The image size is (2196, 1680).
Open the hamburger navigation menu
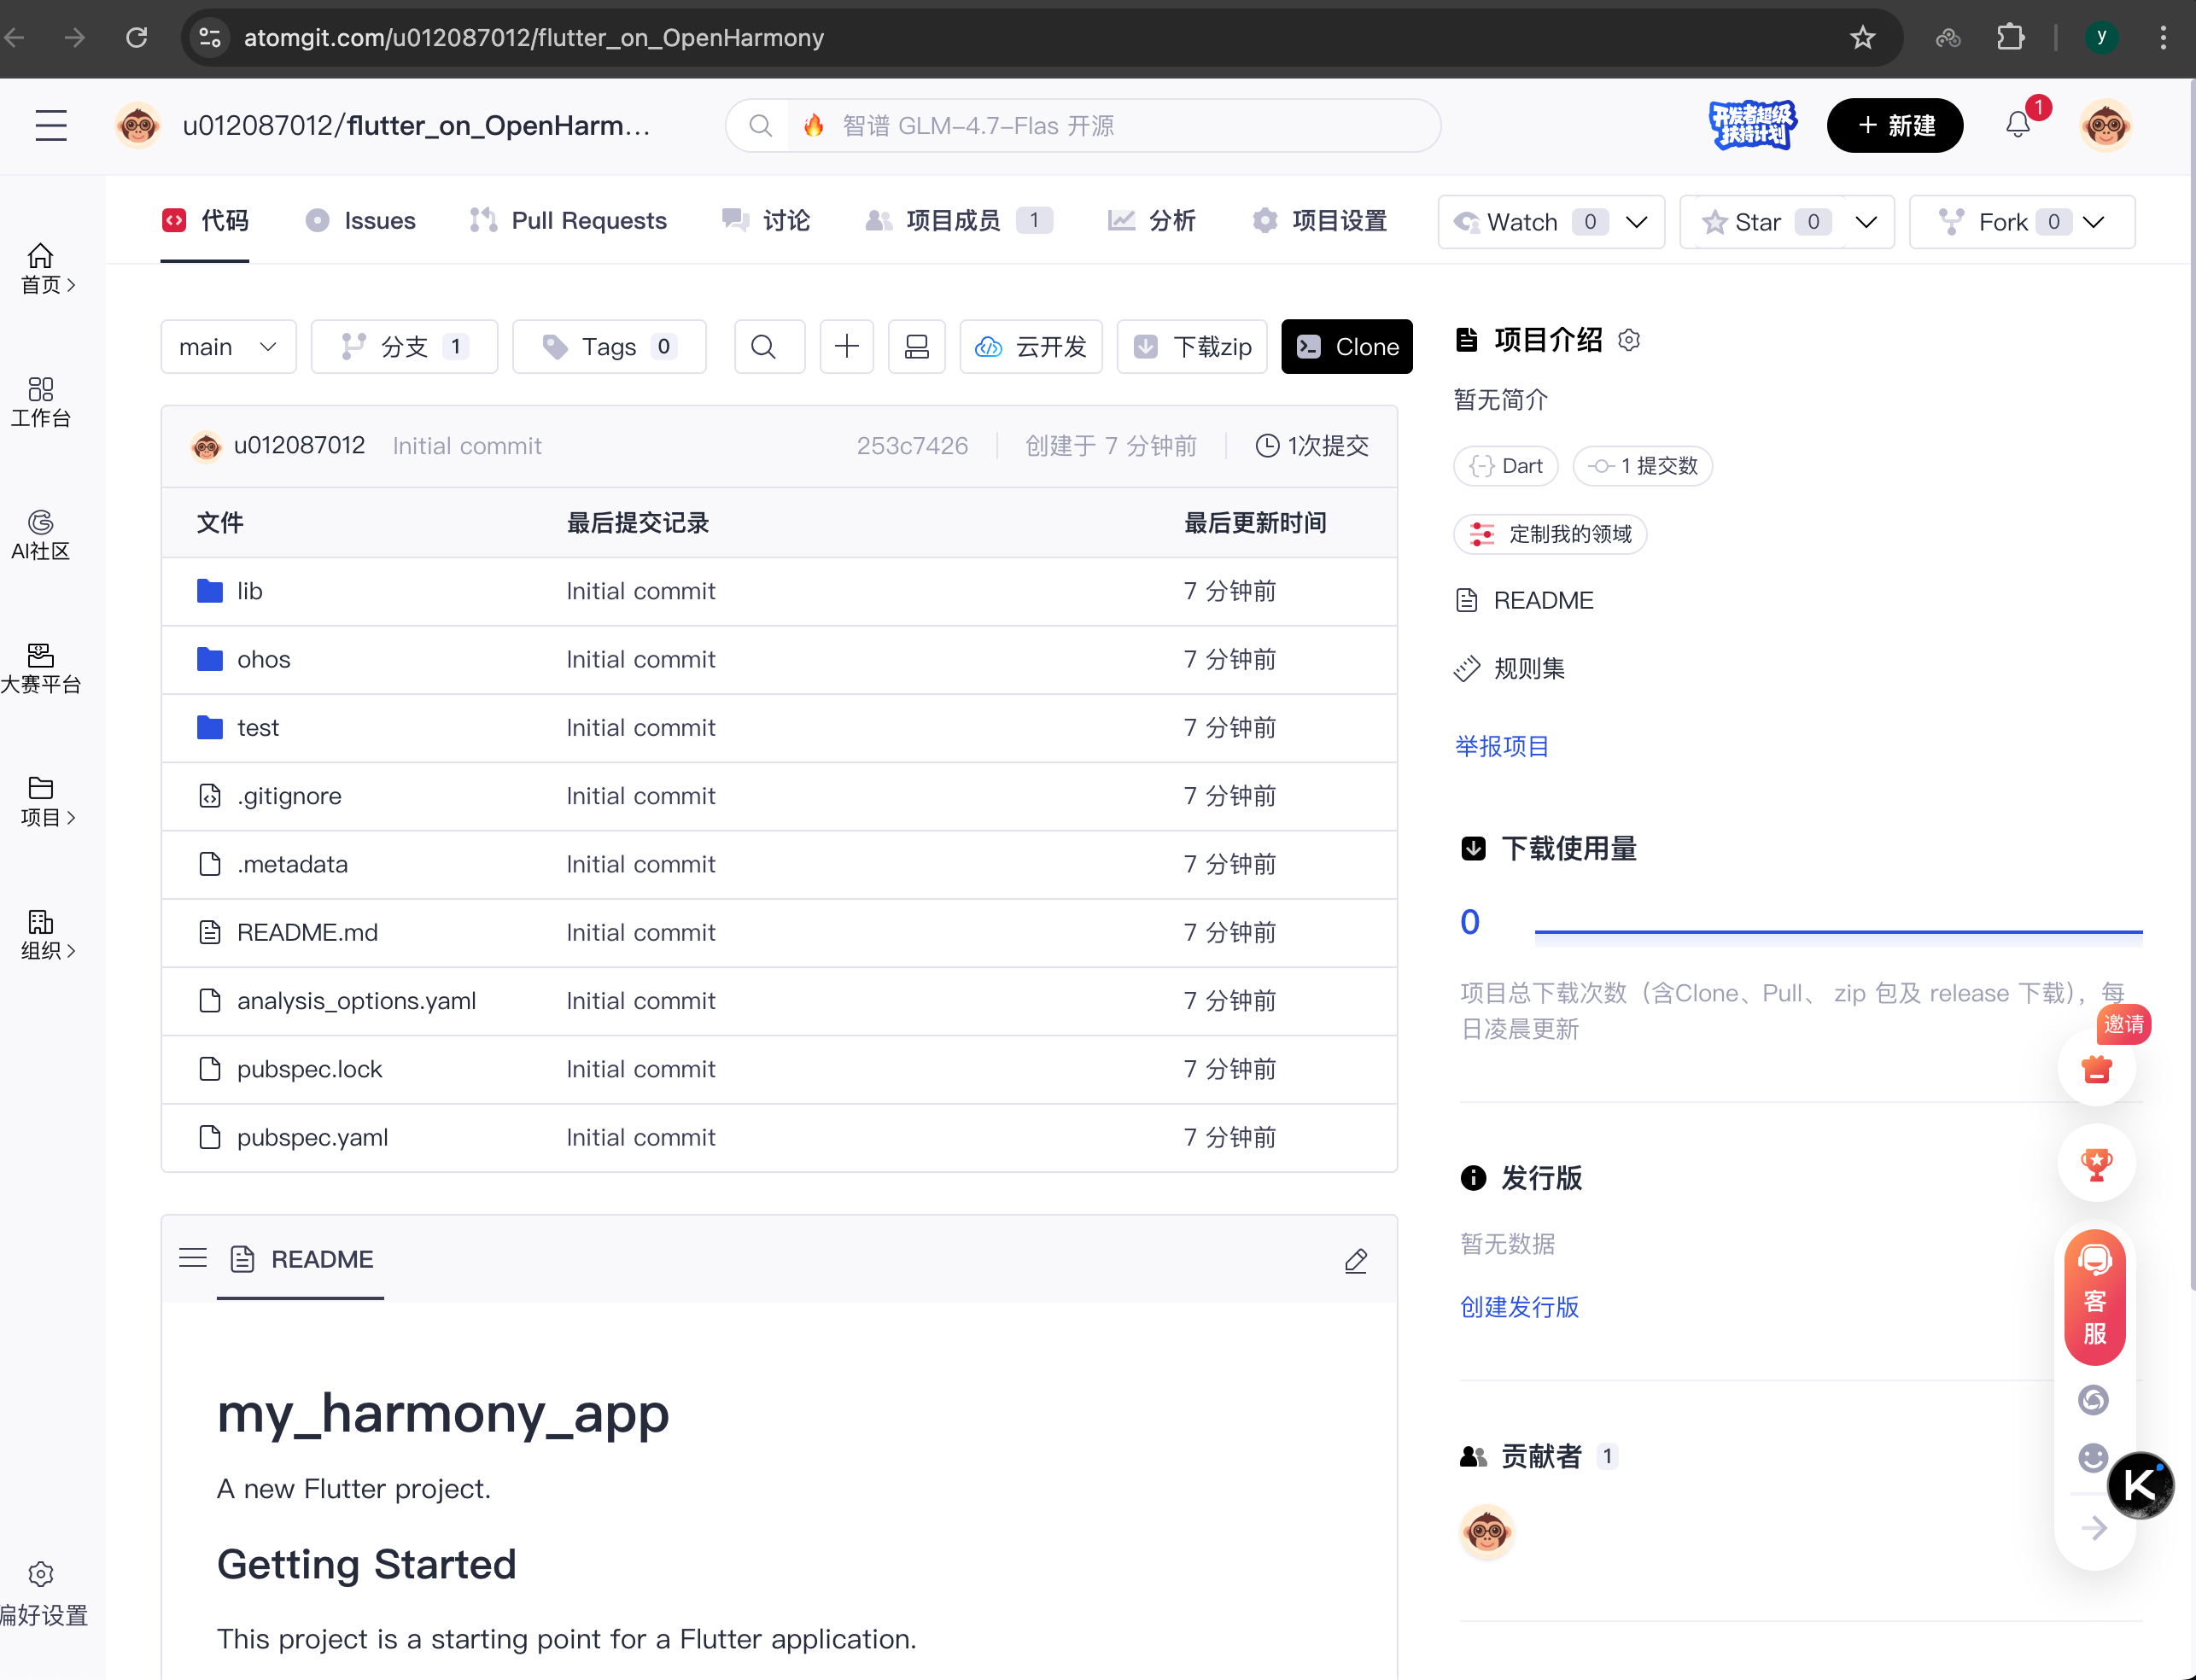click(51, 126)
